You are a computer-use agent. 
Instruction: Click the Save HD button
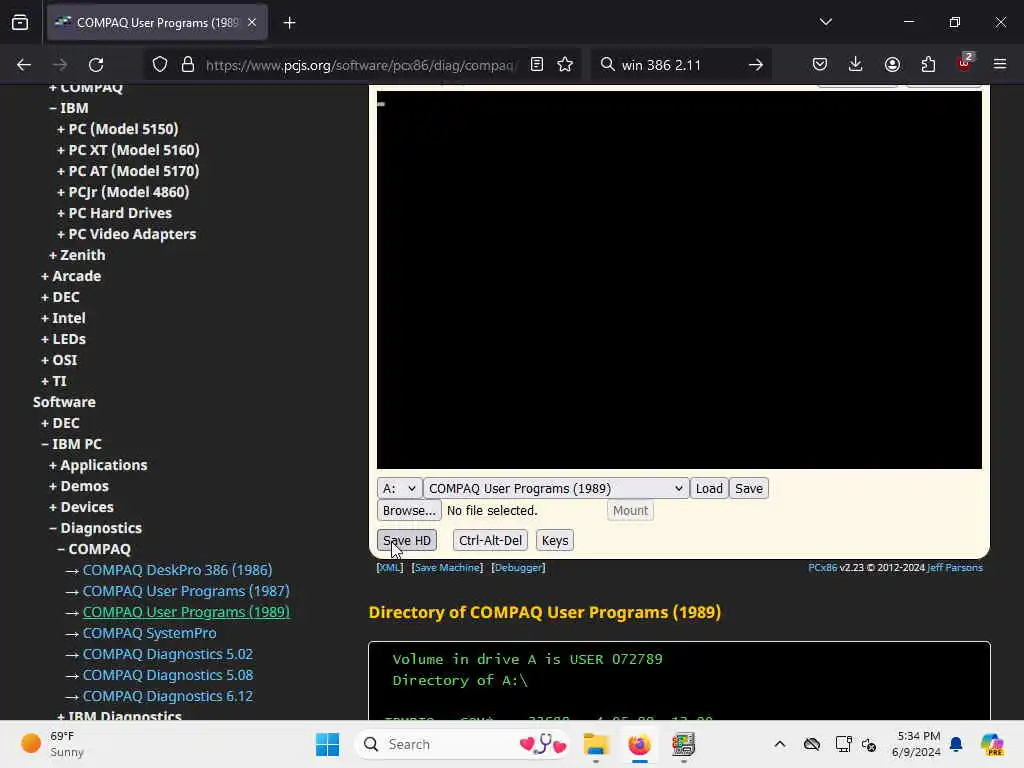coord(406,540)
